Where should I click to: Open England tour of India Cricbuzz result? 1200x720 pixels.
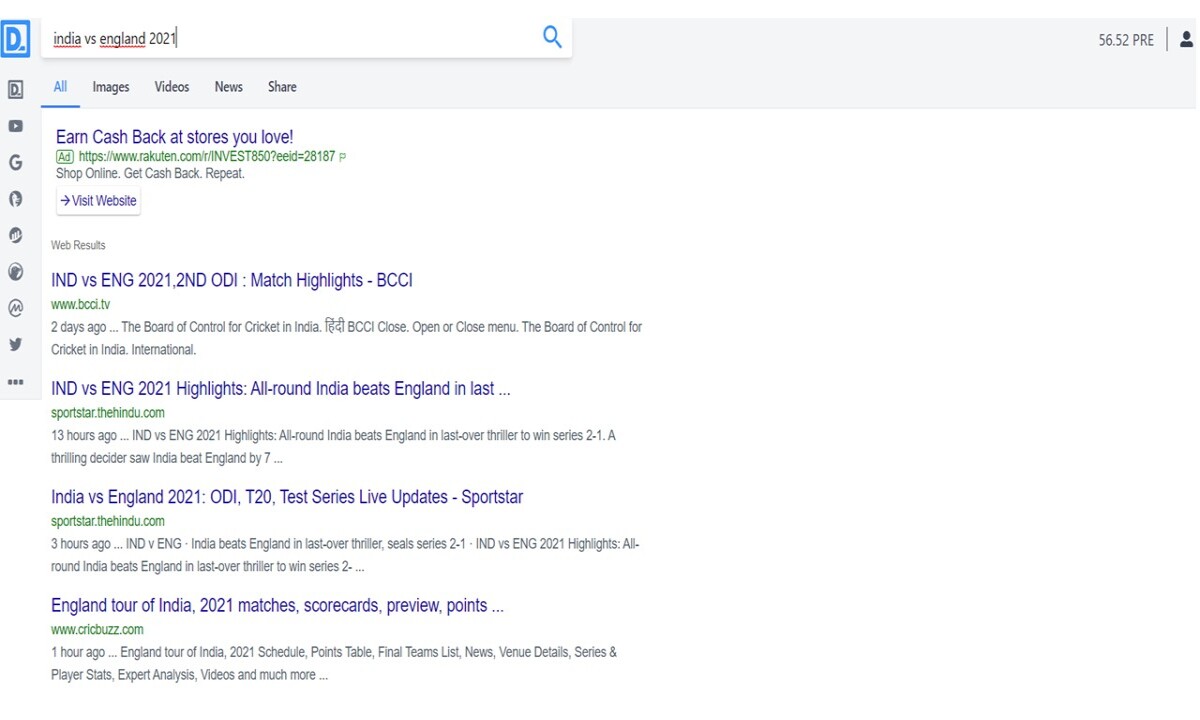pos(277,606)
